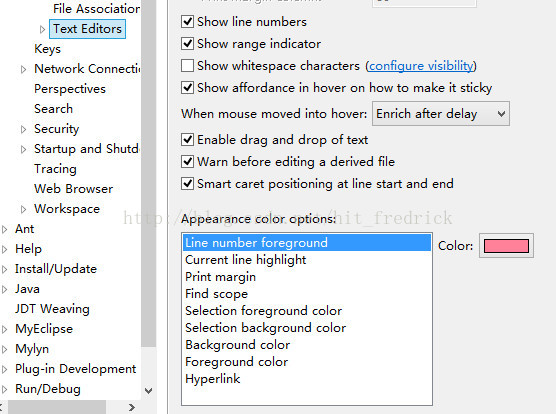Open the configure visibility link

pos(421,66)
